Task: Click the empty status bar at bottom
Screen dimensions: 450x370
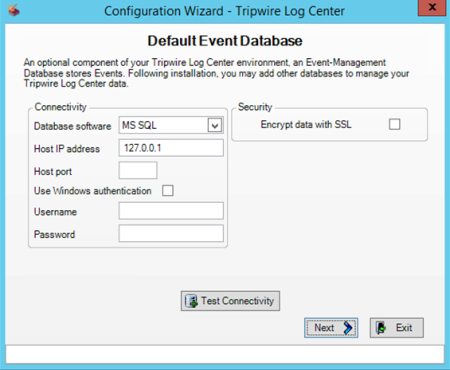Action: point(225,354)
